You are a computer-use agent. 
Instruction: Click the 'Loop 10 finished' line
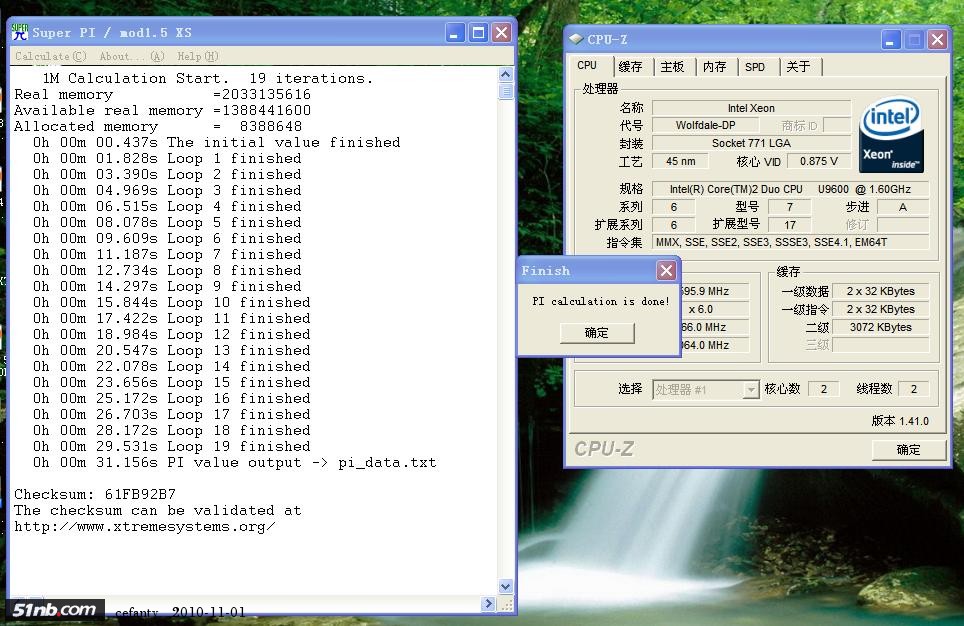point(172,303)
